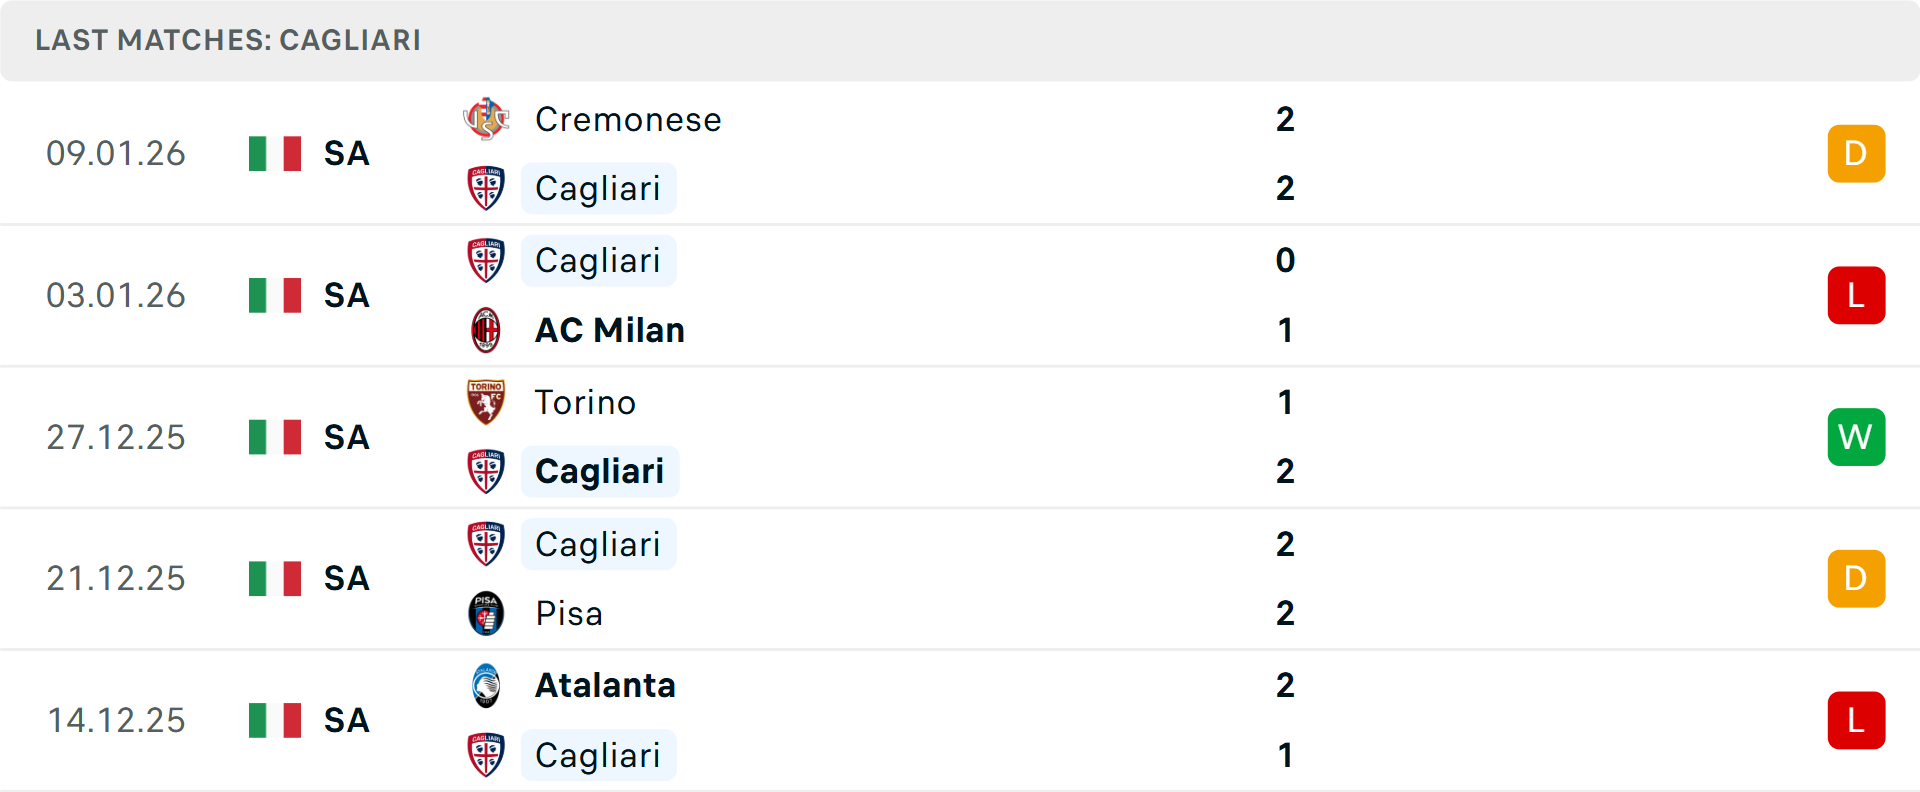Click the Pisa club crest
1920x792 pixels.
[486, 613]
